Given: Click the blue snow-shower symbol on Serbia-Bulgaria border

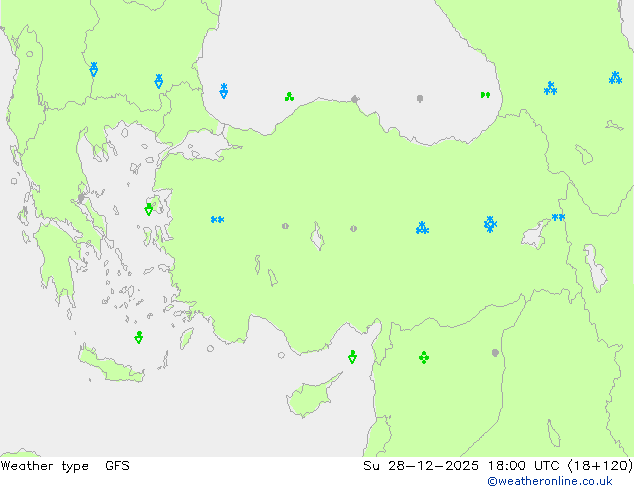Looking at the screenshot, I should (x=93, y=70).
